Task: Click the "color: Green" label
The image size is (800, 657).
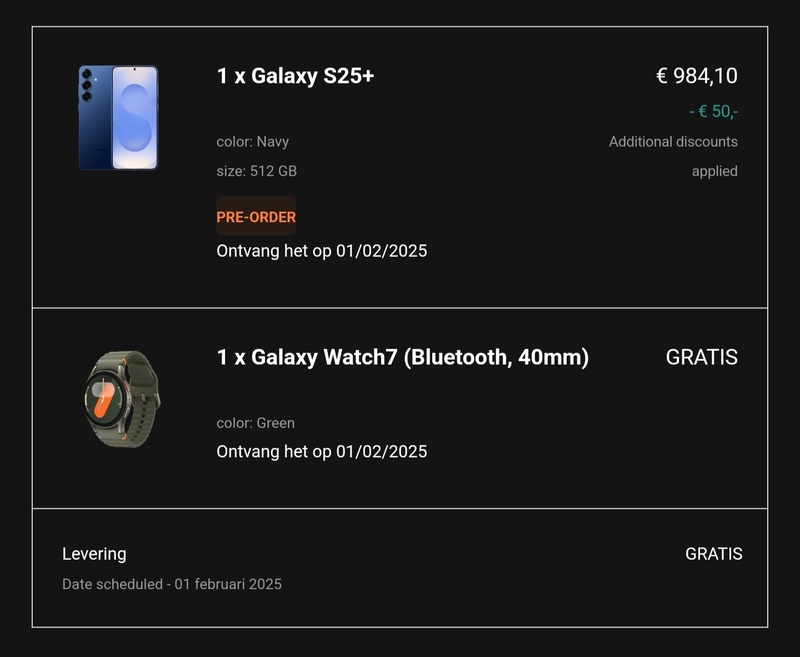Action: click(255, 423)
